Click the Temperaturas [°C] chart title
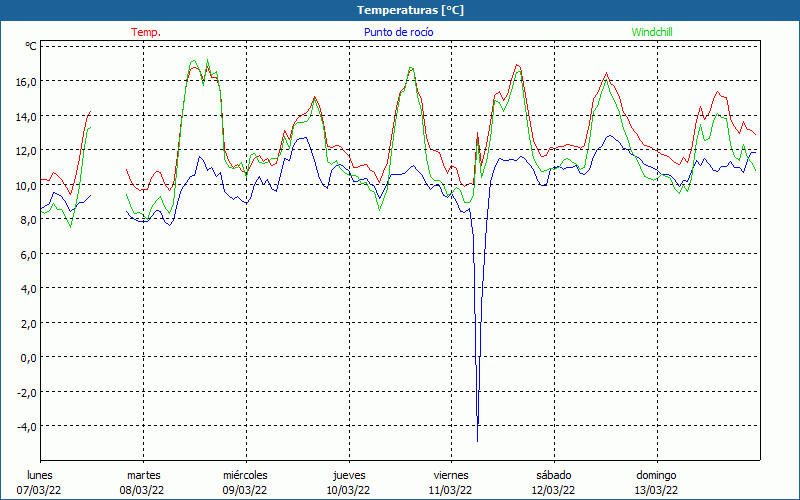This screenshot has width=800, height=500. [x=410, y=10]
